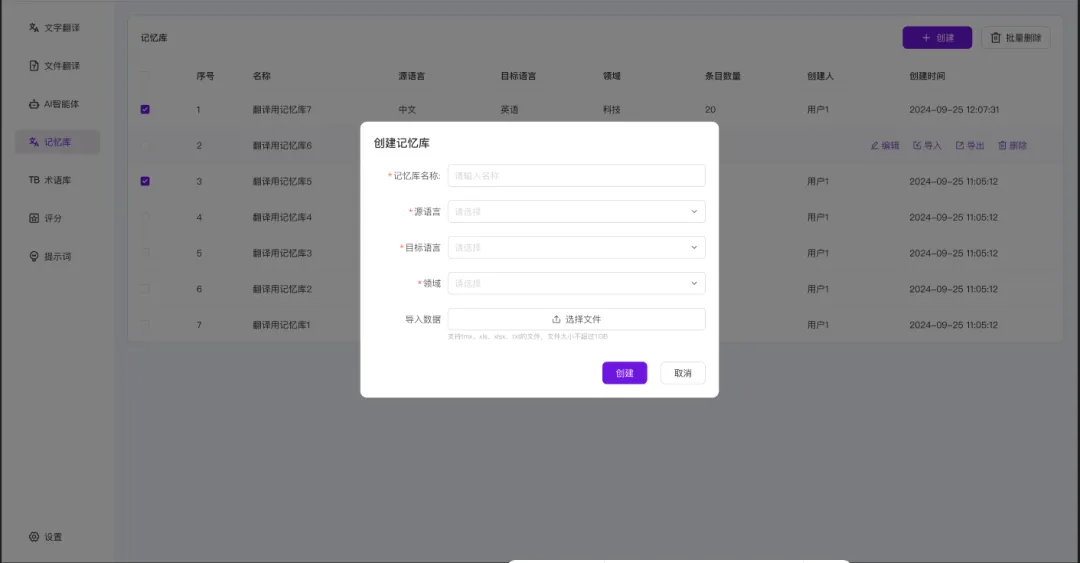Confirm with purple 创建 dialog button

coord(625,373)
